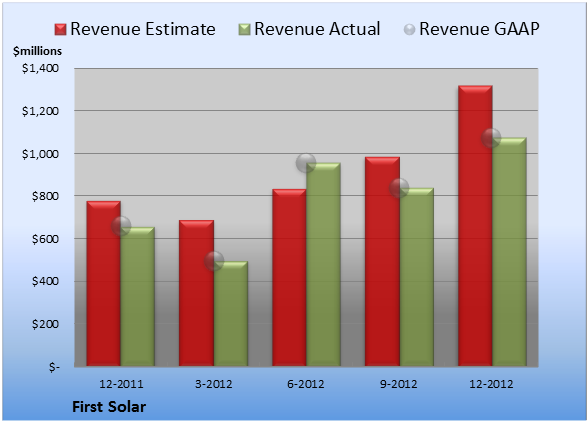The width and height of the screenshot is (588, 422).
Task: Click the '12-2012' quarter label
Action: [491, 384]
